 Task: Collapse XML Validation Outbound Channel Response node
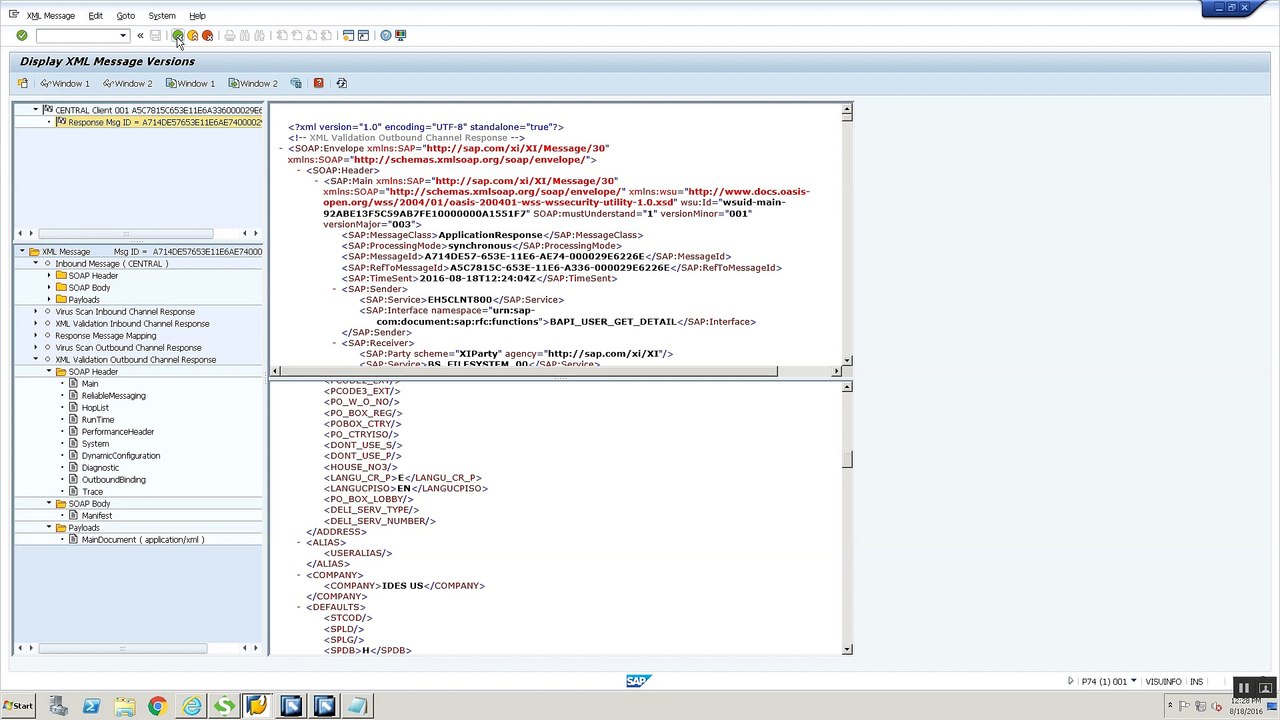pos(35,360)
